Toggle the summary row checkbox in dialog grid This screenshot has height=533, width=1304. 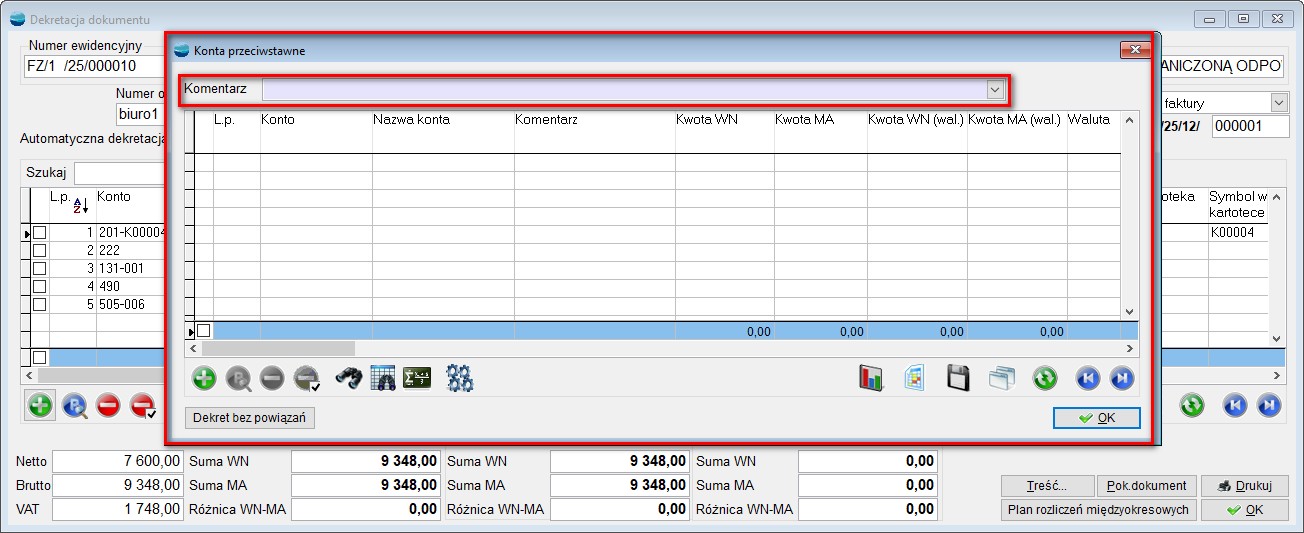(x=204, y=330)
